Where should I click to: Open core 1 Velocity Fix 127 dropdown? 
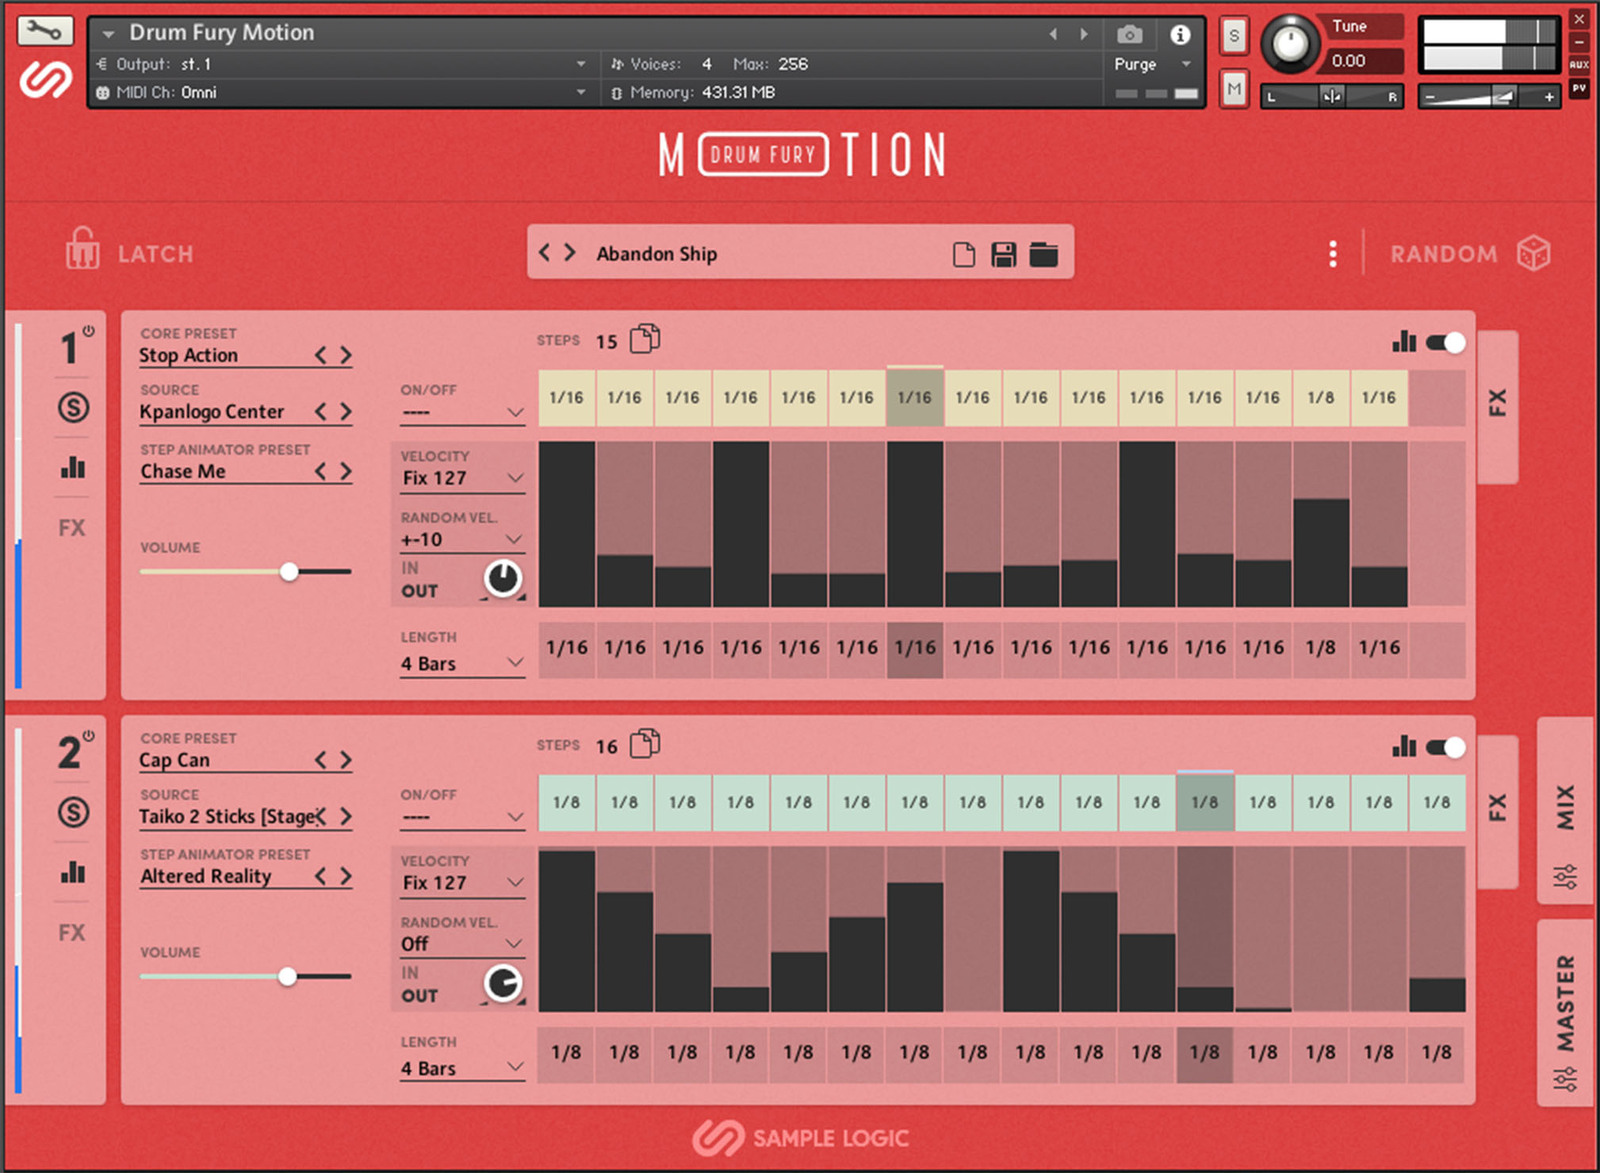click(x=462, y=479)
